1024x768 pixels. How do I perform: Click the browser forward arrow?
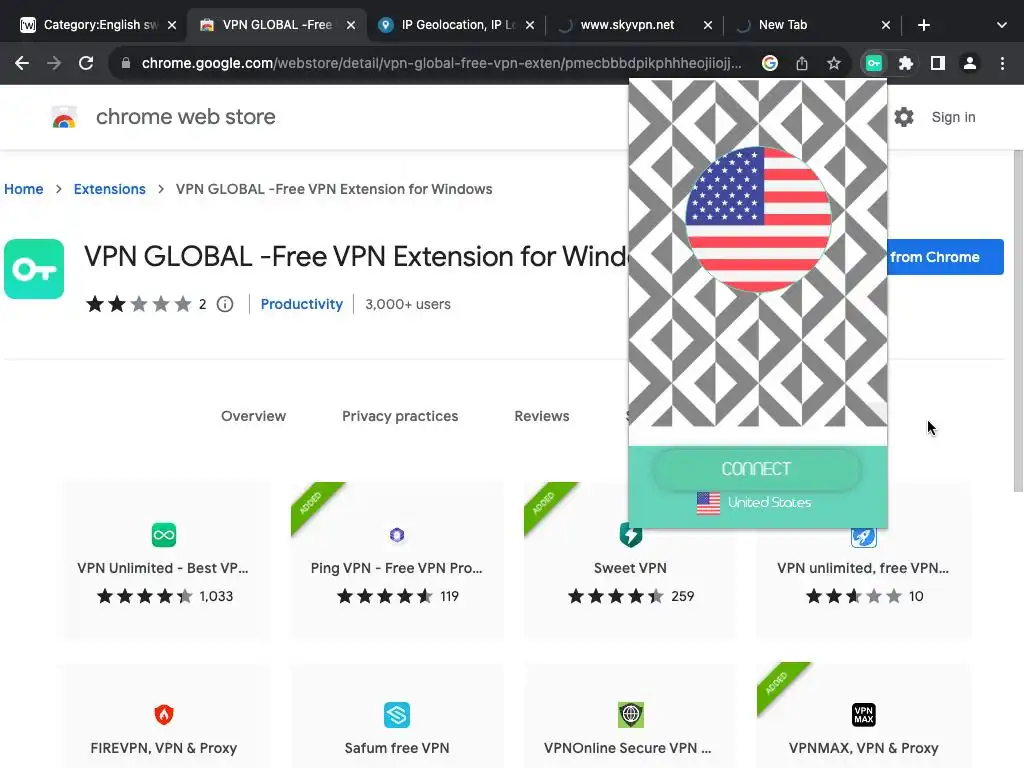tap(54, 63)
